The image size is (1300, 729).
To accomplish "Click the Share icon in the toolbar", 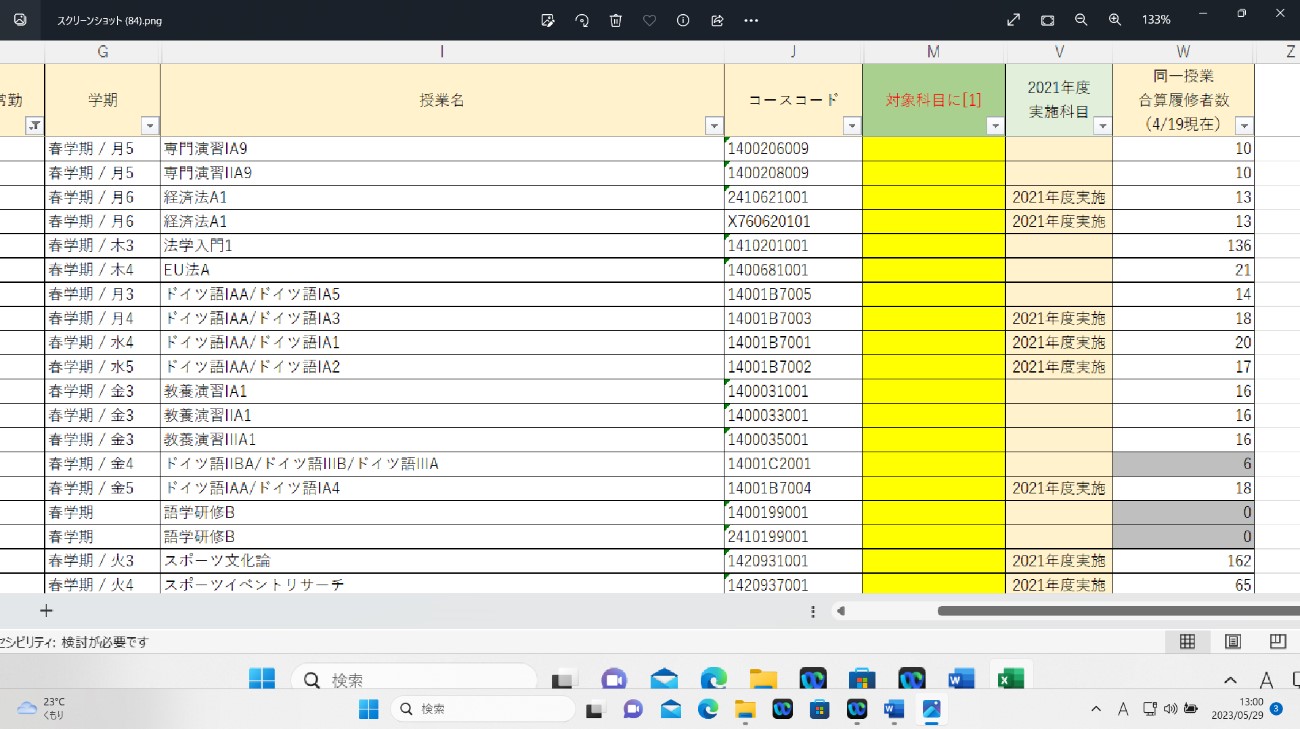I will point(717,20).
